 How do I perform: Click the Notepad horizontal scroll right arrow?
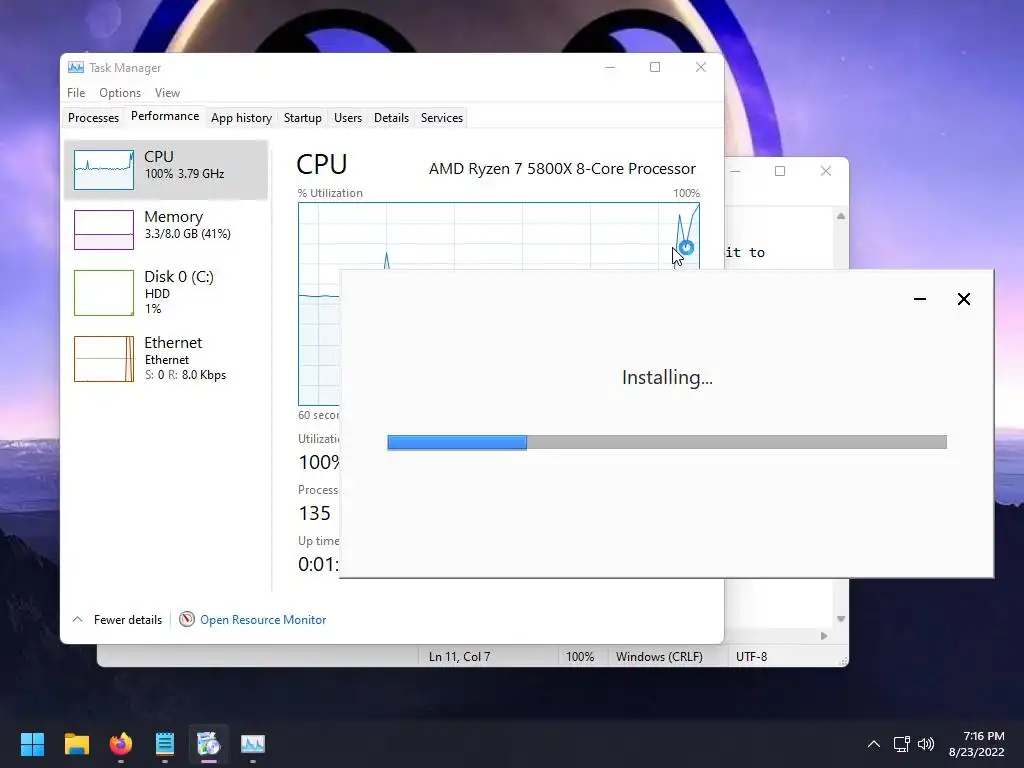pos(824,635)
